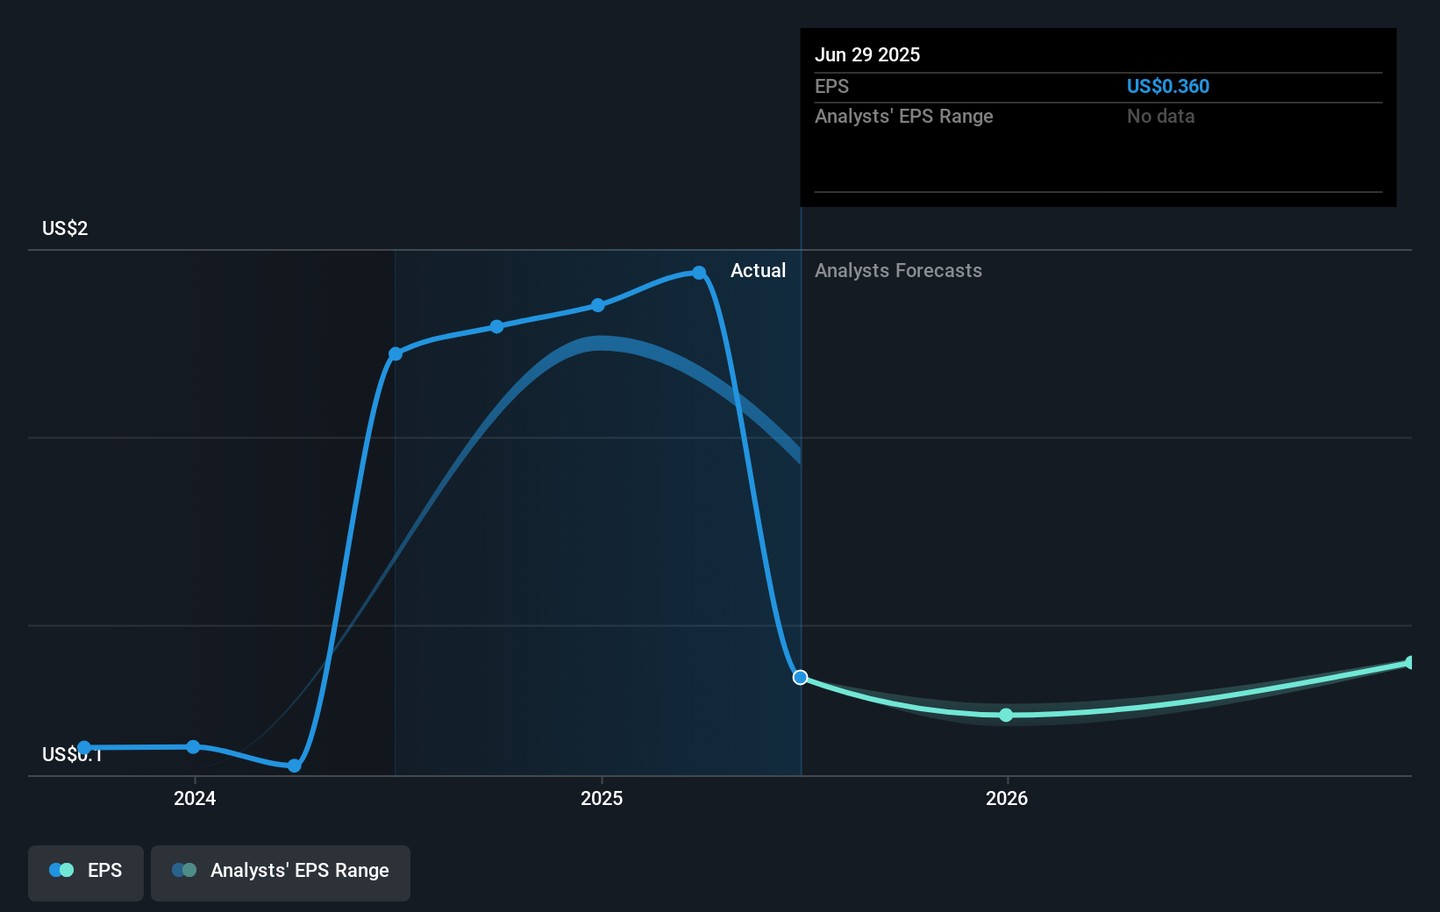Viewport: 1440px width, 912px height.
Task: Select EPS point at shaded region's left edge
Action: 396,354
